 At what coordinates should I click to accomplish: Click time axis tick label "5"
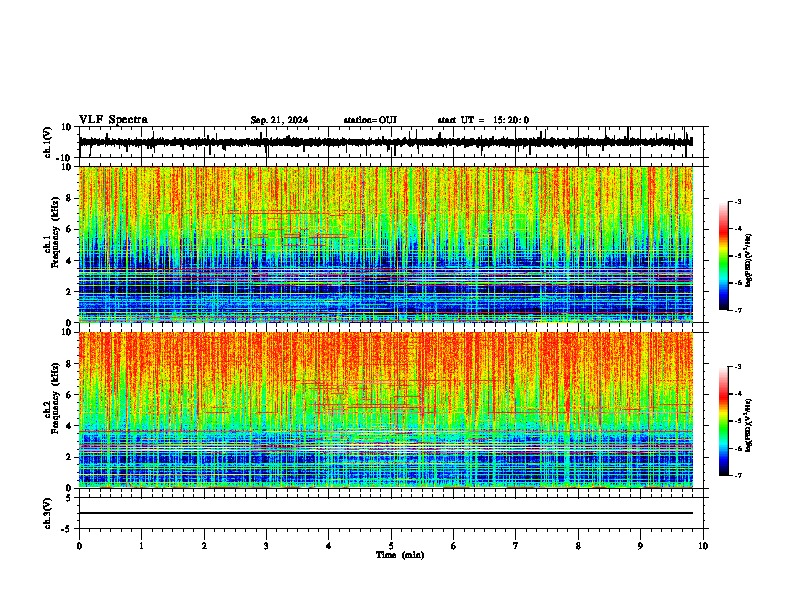tap(391, 546)
